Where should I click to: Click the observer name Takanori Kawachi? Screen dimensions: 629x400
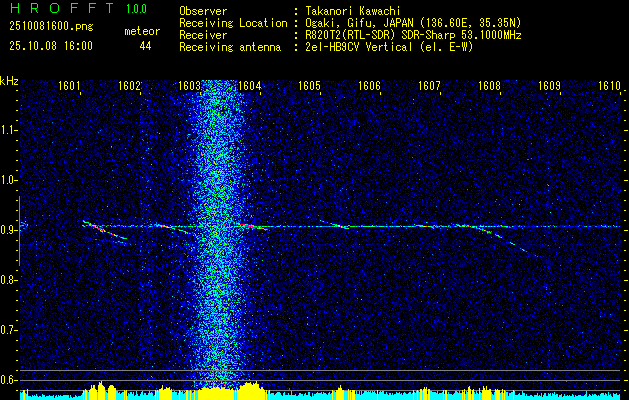(352, 11)
